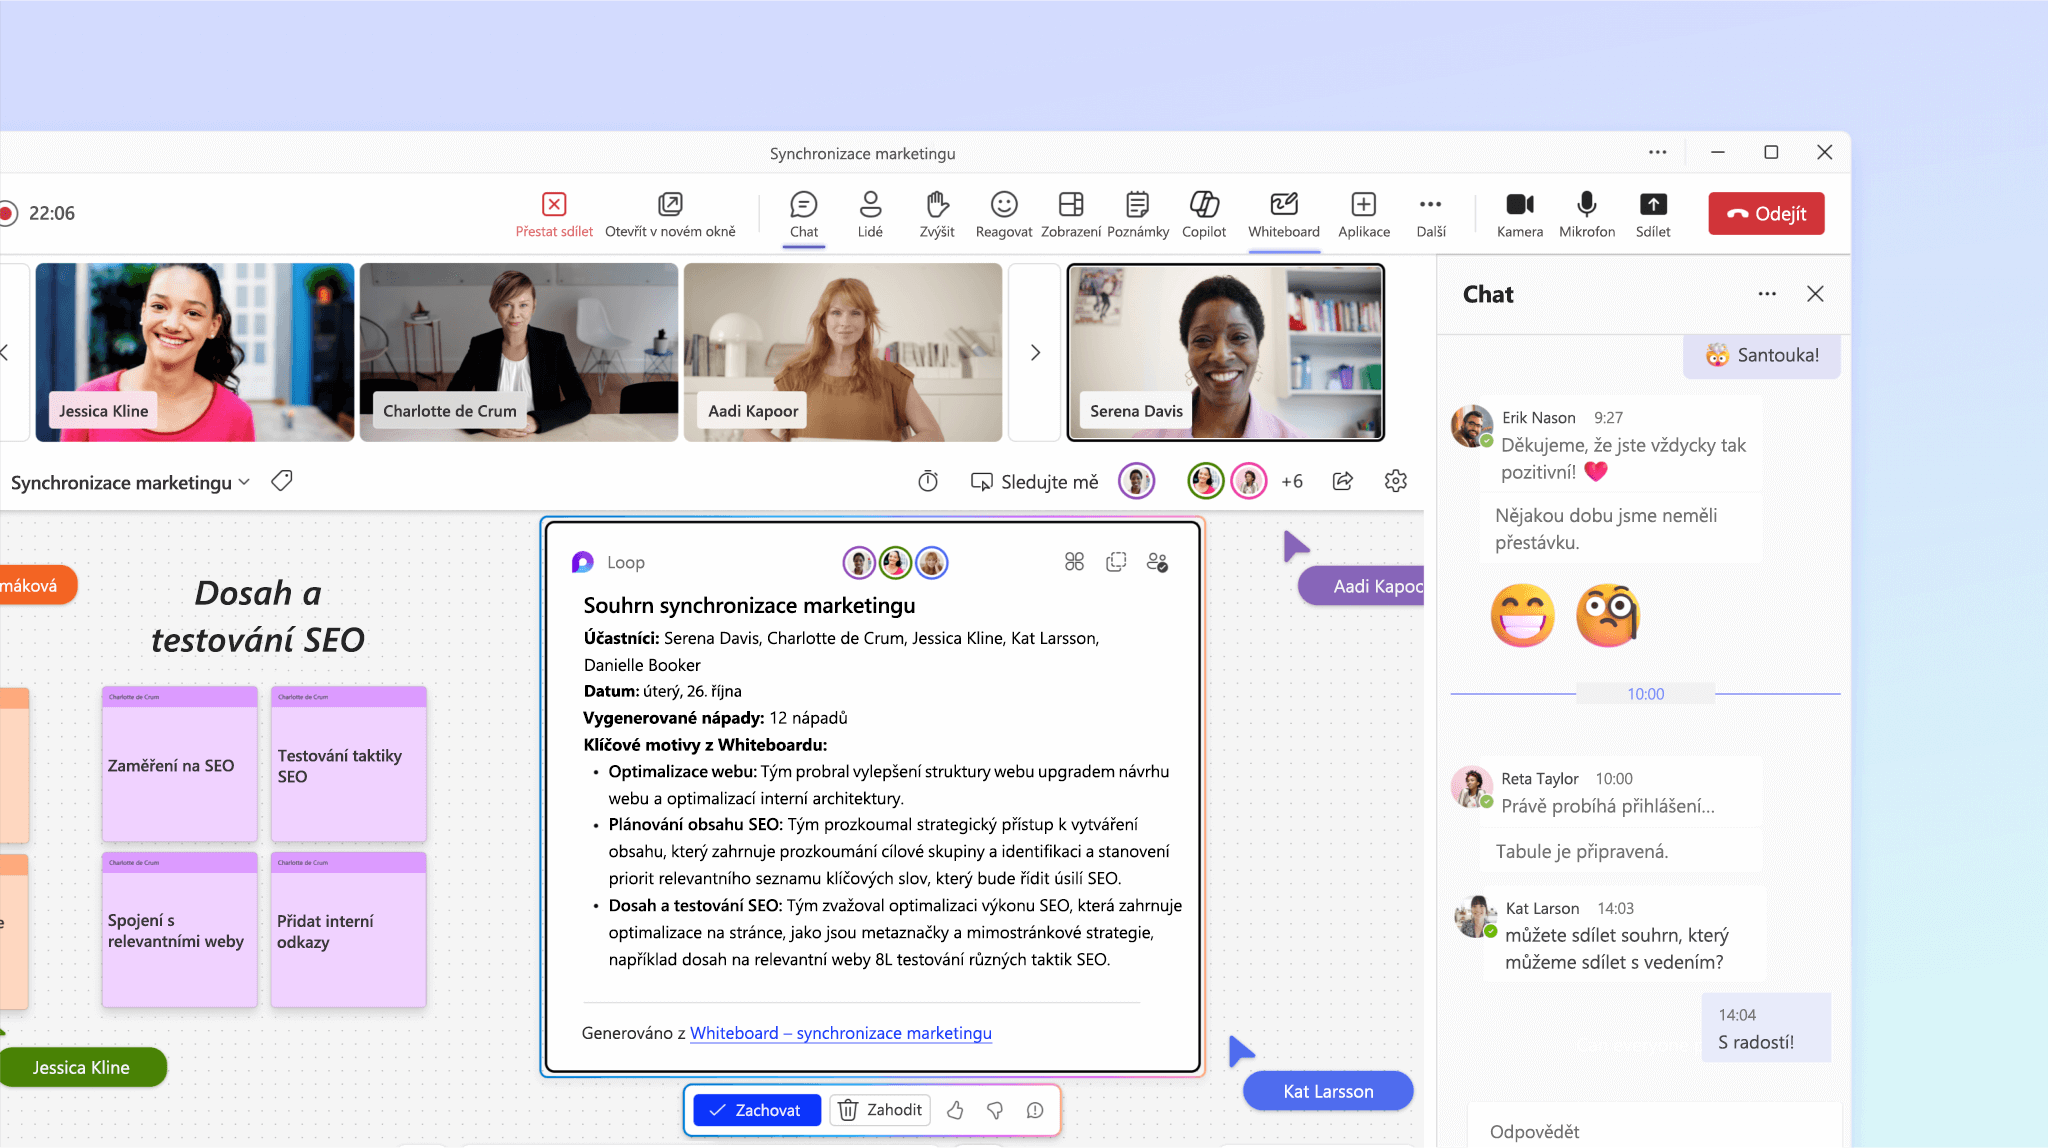2049x1148 pixels.
Task: Expand the Chat options ellipsis menu
Action: (1766, 293)
